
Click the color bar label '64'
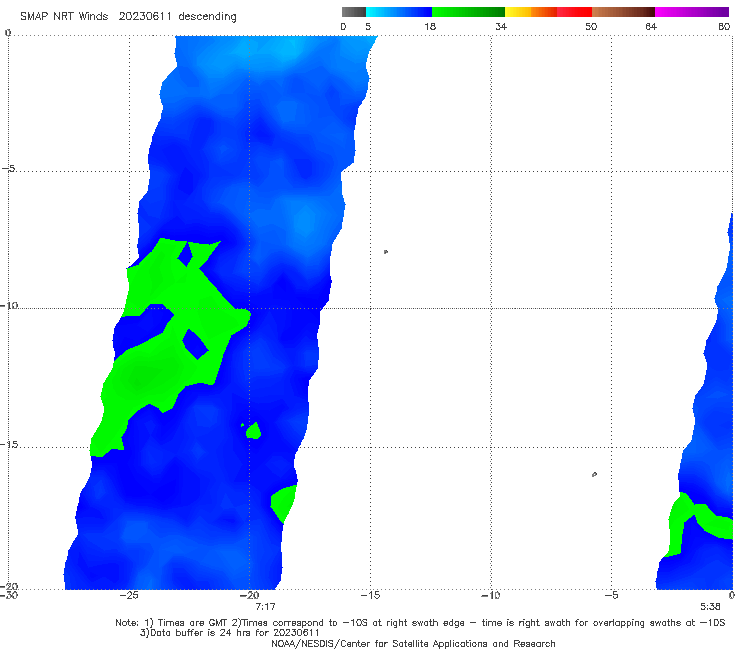click(651, 27)
